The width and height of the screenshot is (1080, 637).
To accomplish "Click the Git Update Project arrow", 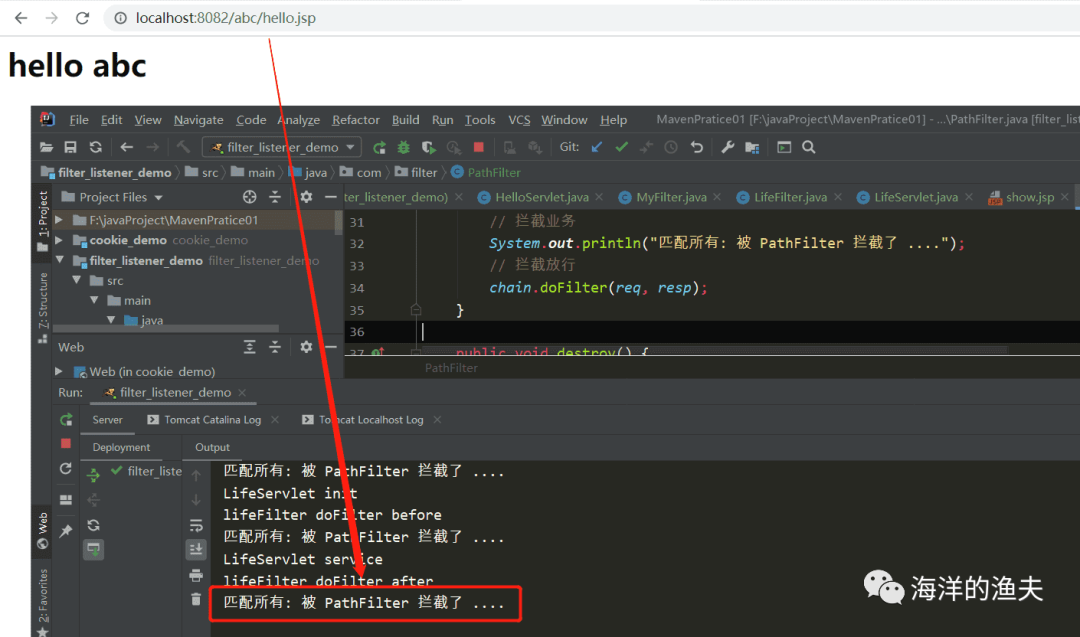I will click(596, 147).
